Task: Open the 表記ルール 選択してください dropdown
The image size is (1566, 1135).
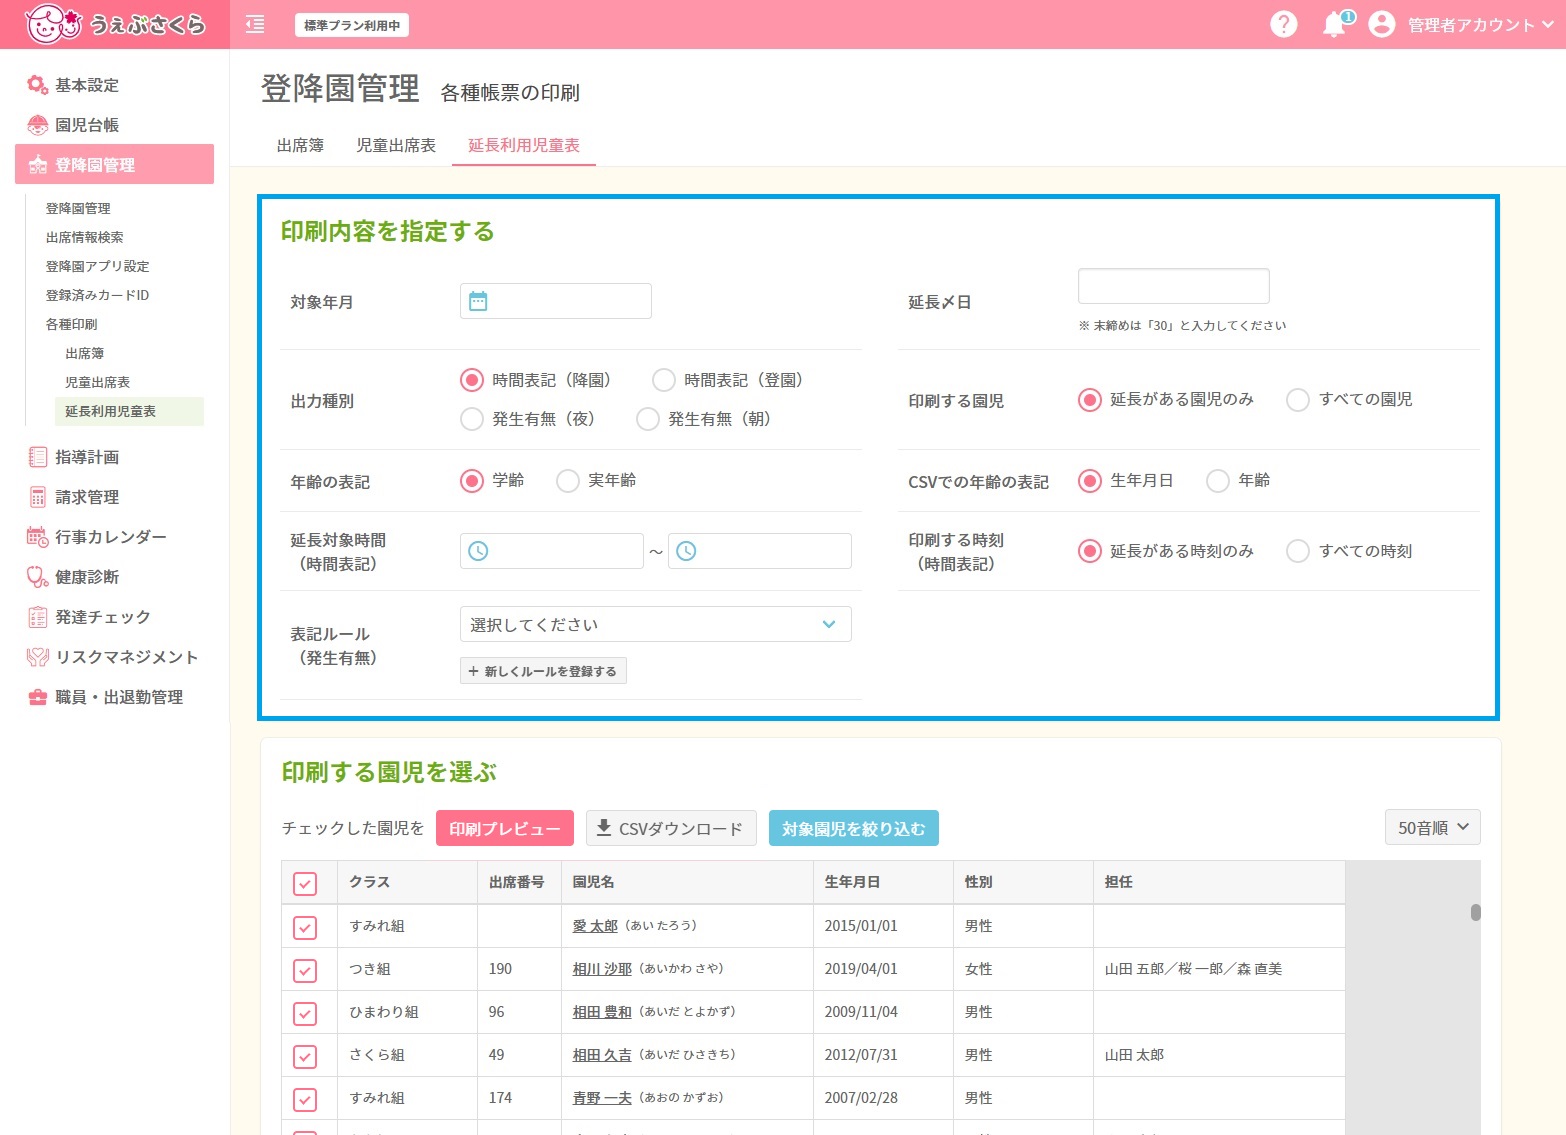Action: (656, 624)
